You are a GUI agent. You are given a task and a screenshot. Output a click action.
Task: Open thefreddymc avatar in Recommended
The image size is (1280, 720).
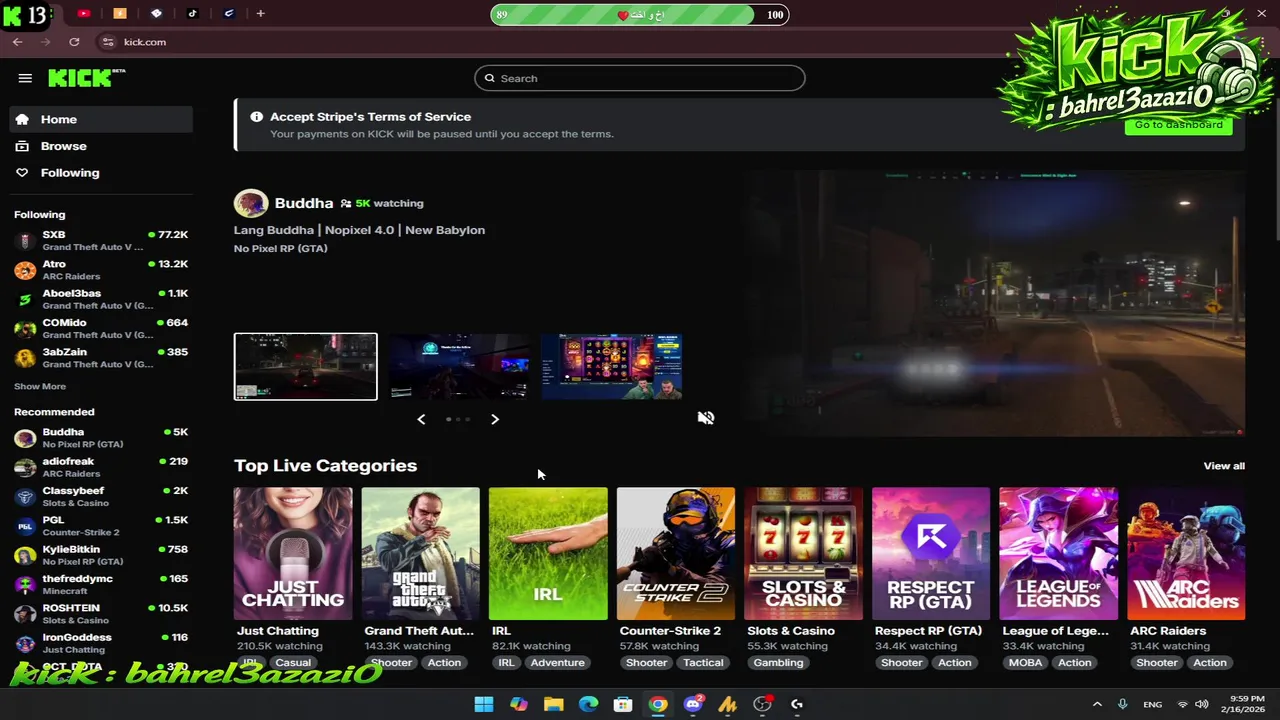pos(25,584)
